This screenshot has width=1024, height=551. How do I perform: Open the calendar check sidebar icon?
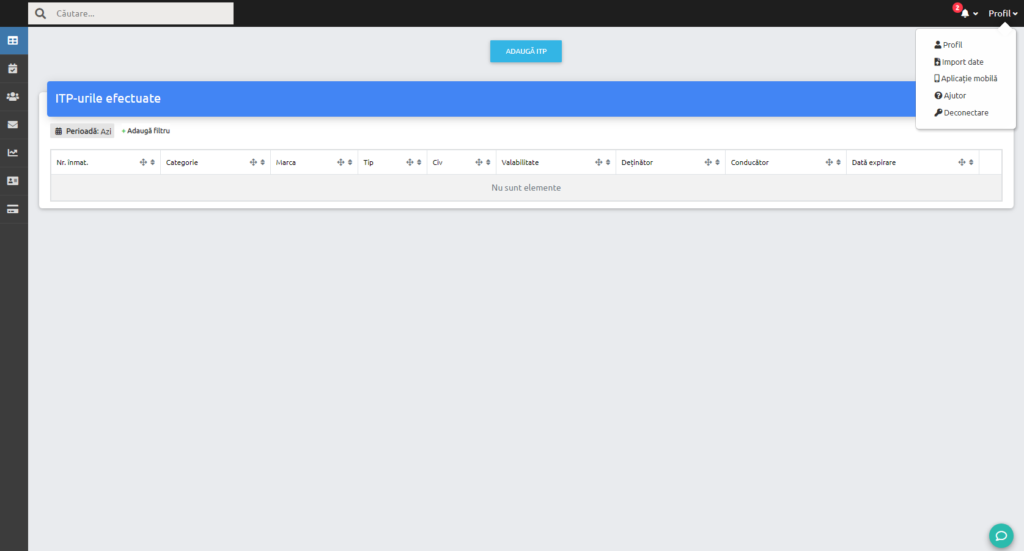tap(12, 69)
